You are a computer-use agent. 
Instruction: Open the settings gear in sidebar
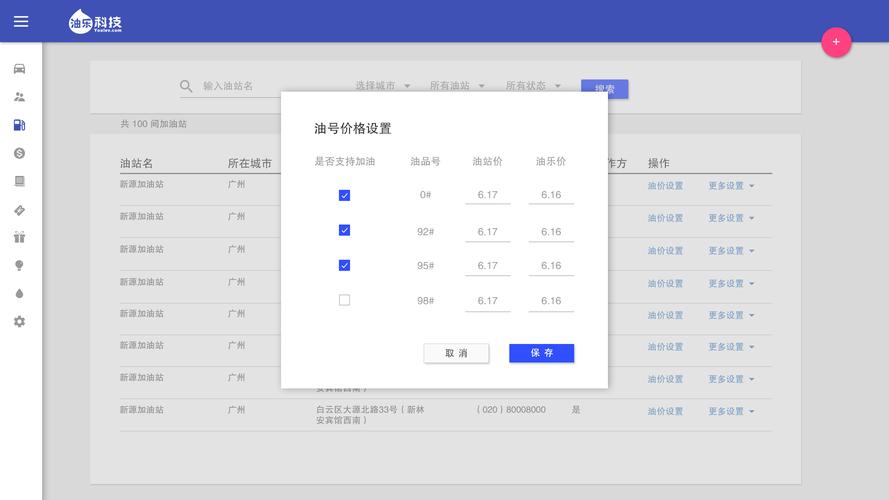20,321
